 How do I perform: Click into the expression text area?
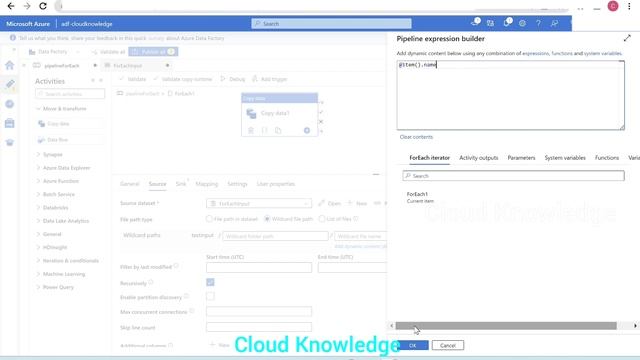click(510, 95)
